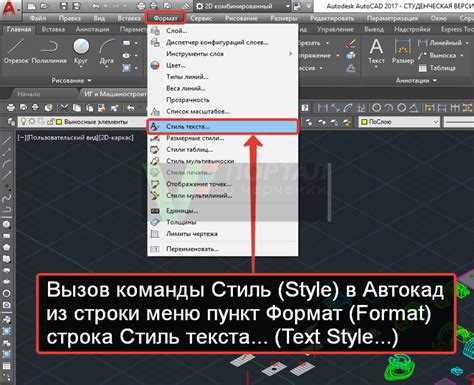Toggle the lock icon of current layer
This screenshot has height=385, width=474.
[x=52, y=122]
